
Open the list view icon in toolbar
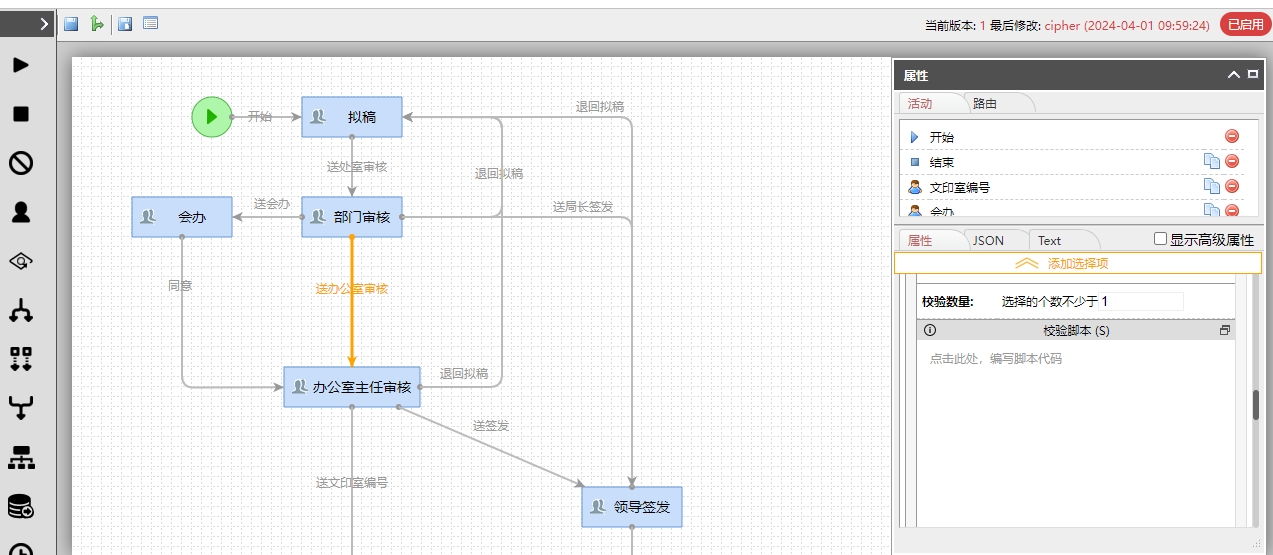coord(150,23)
